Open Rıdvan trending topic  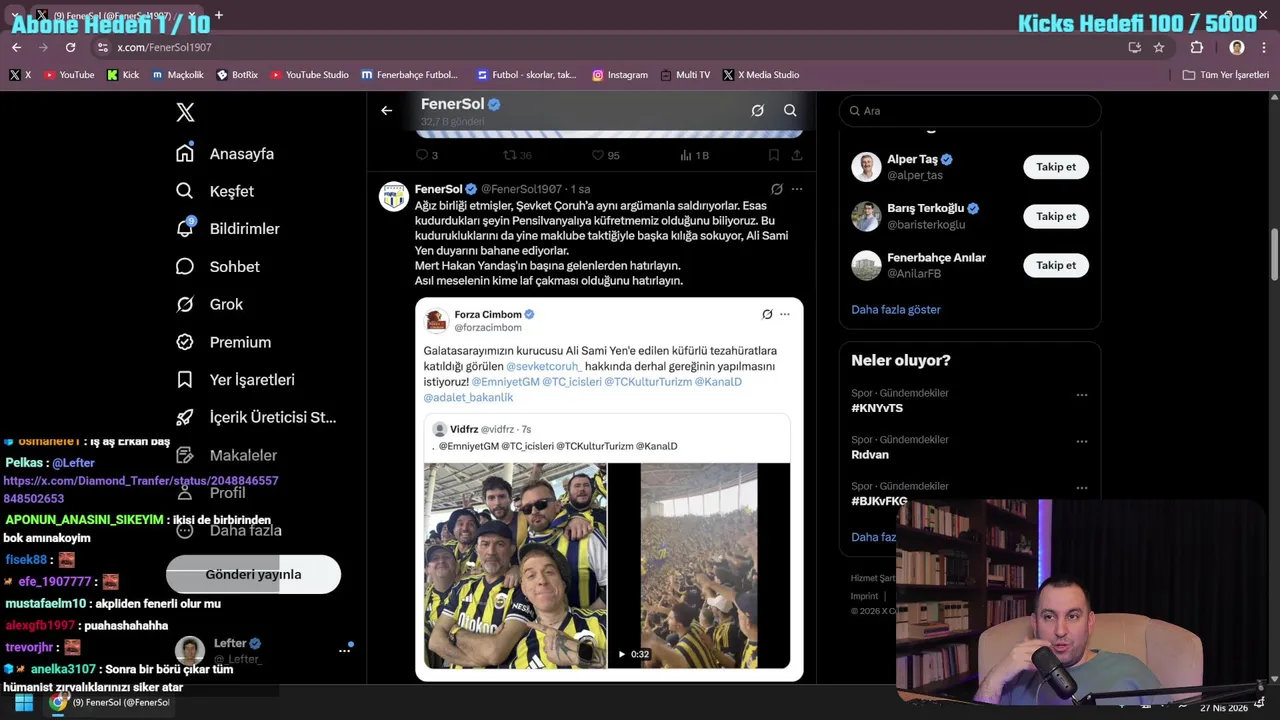(x=870, y=454)
